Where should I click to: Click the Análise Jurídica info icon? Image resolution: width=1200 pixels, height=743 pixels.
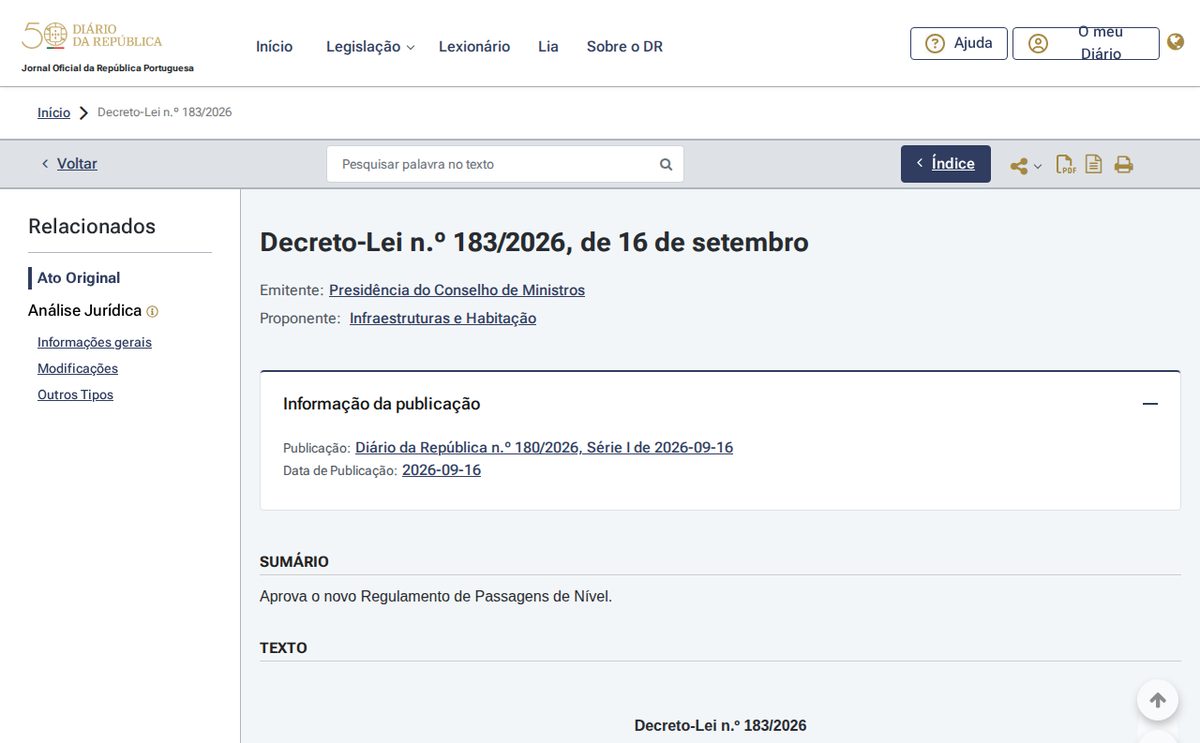(x=152, y=312)
